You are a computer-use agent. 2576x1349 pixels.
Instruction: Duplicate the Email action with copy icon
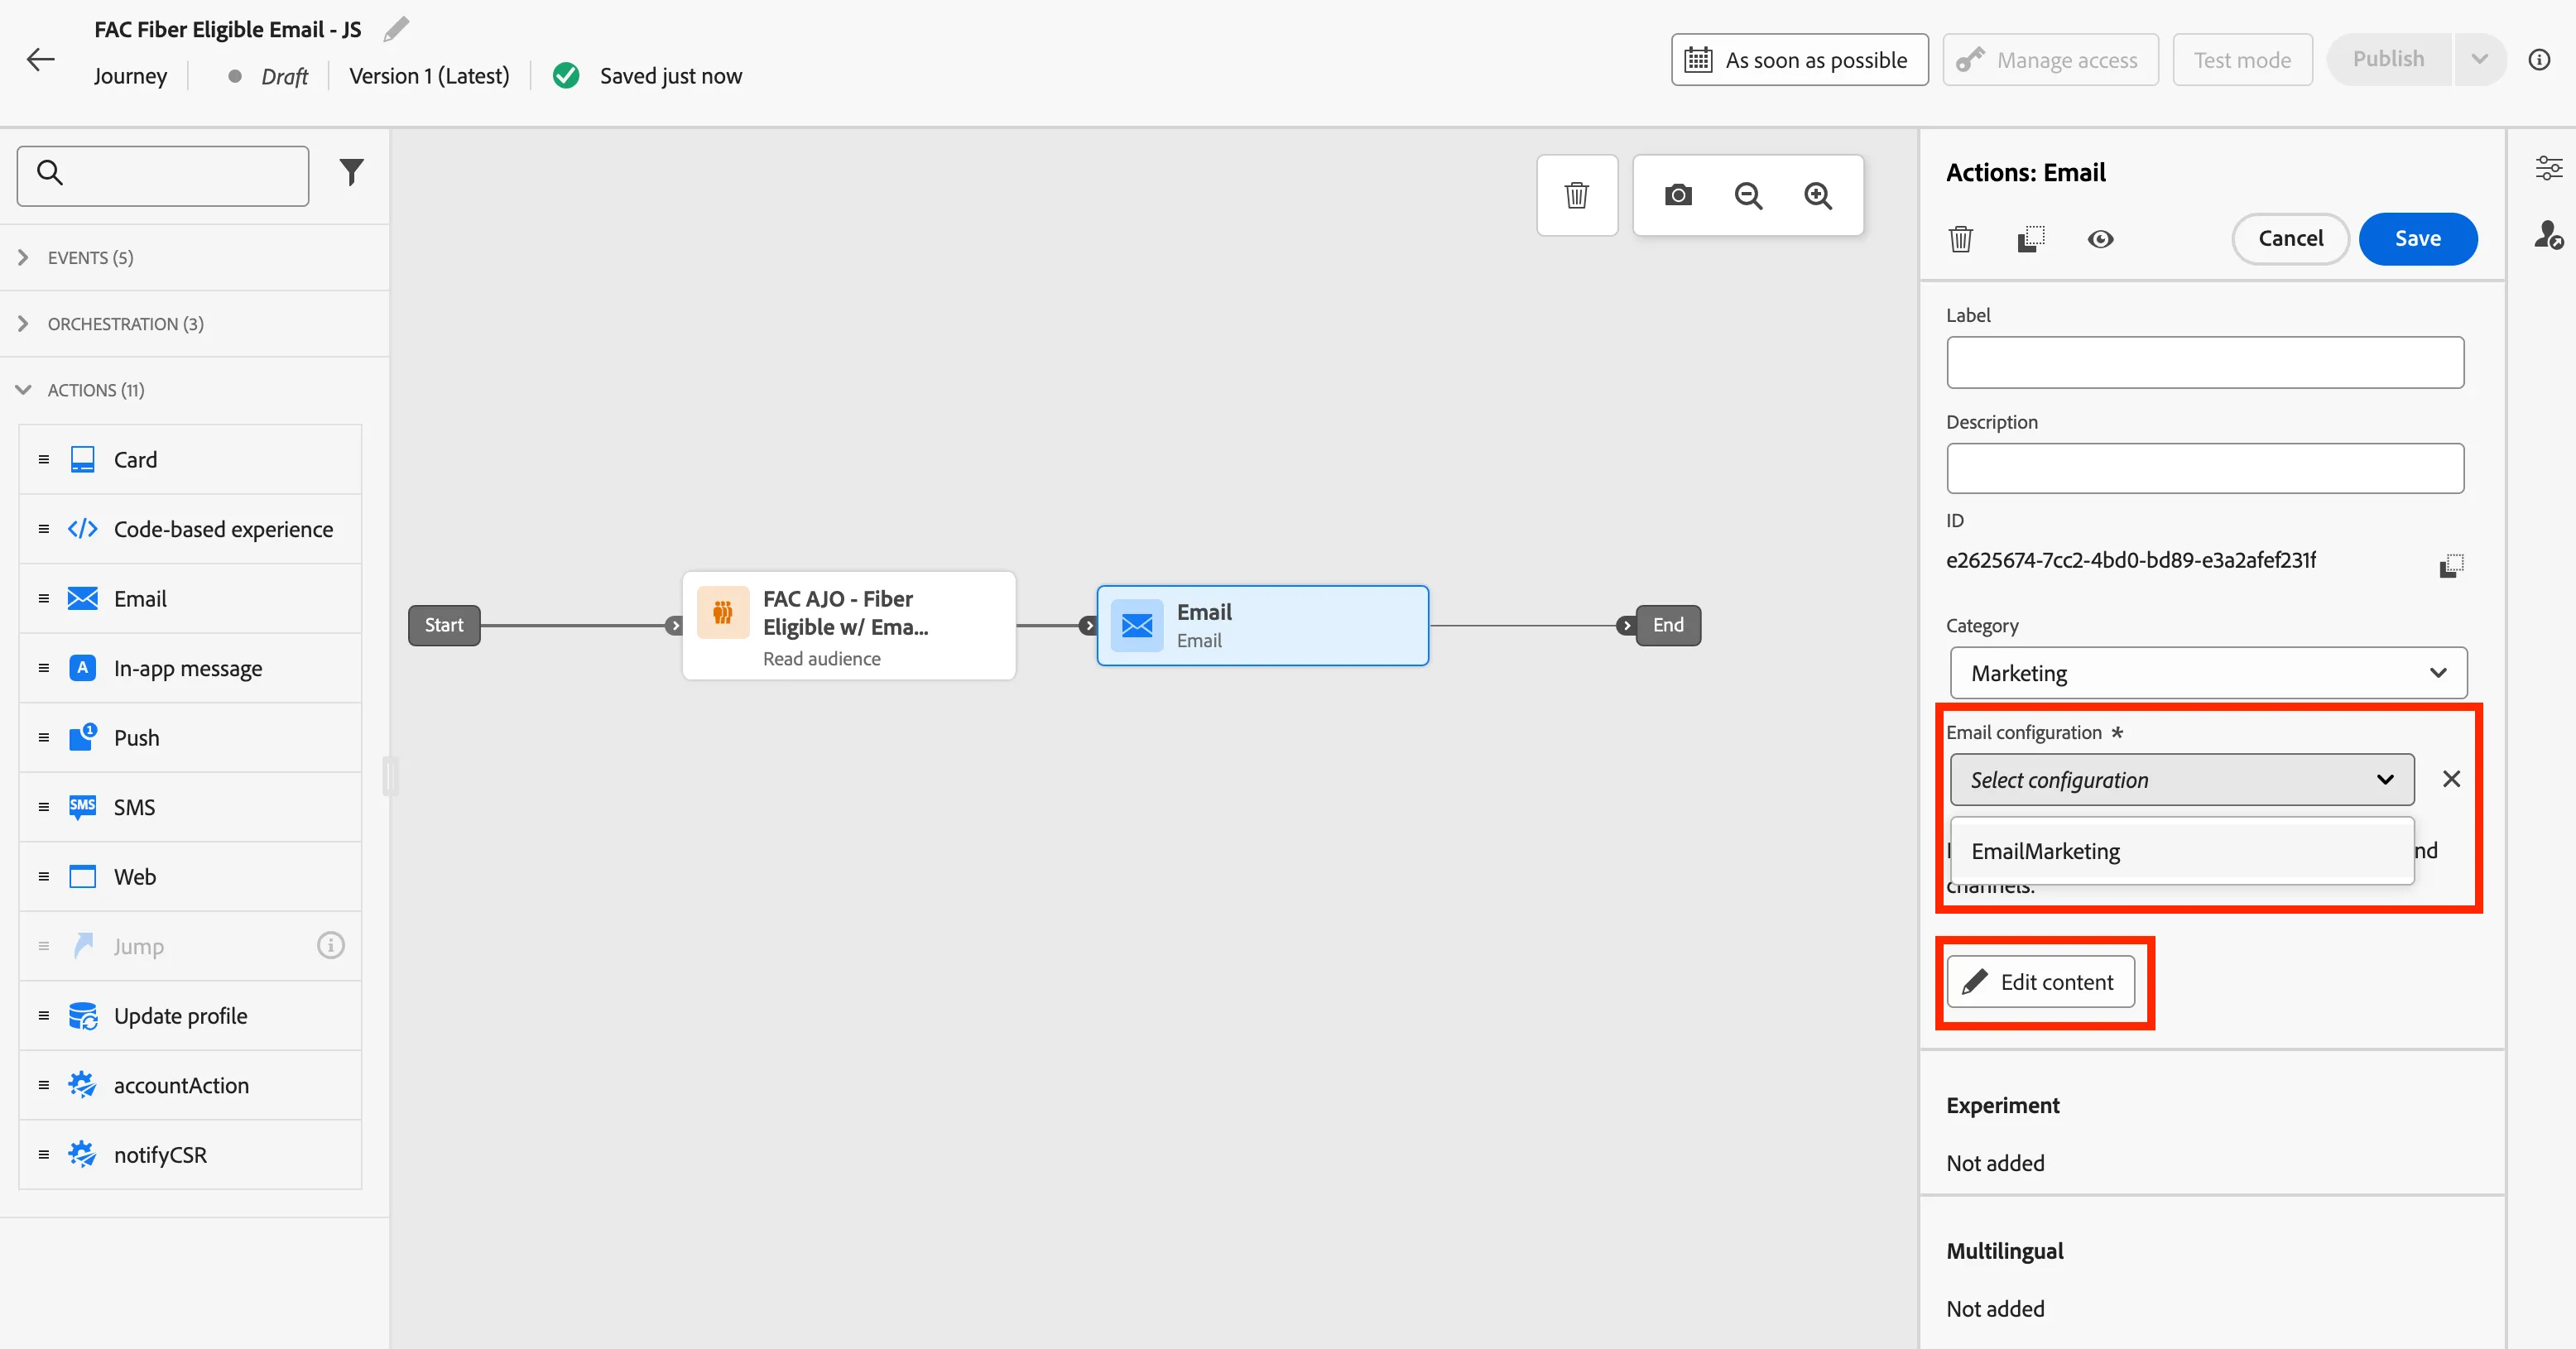pyautogui.click(x=2031, y=239)
